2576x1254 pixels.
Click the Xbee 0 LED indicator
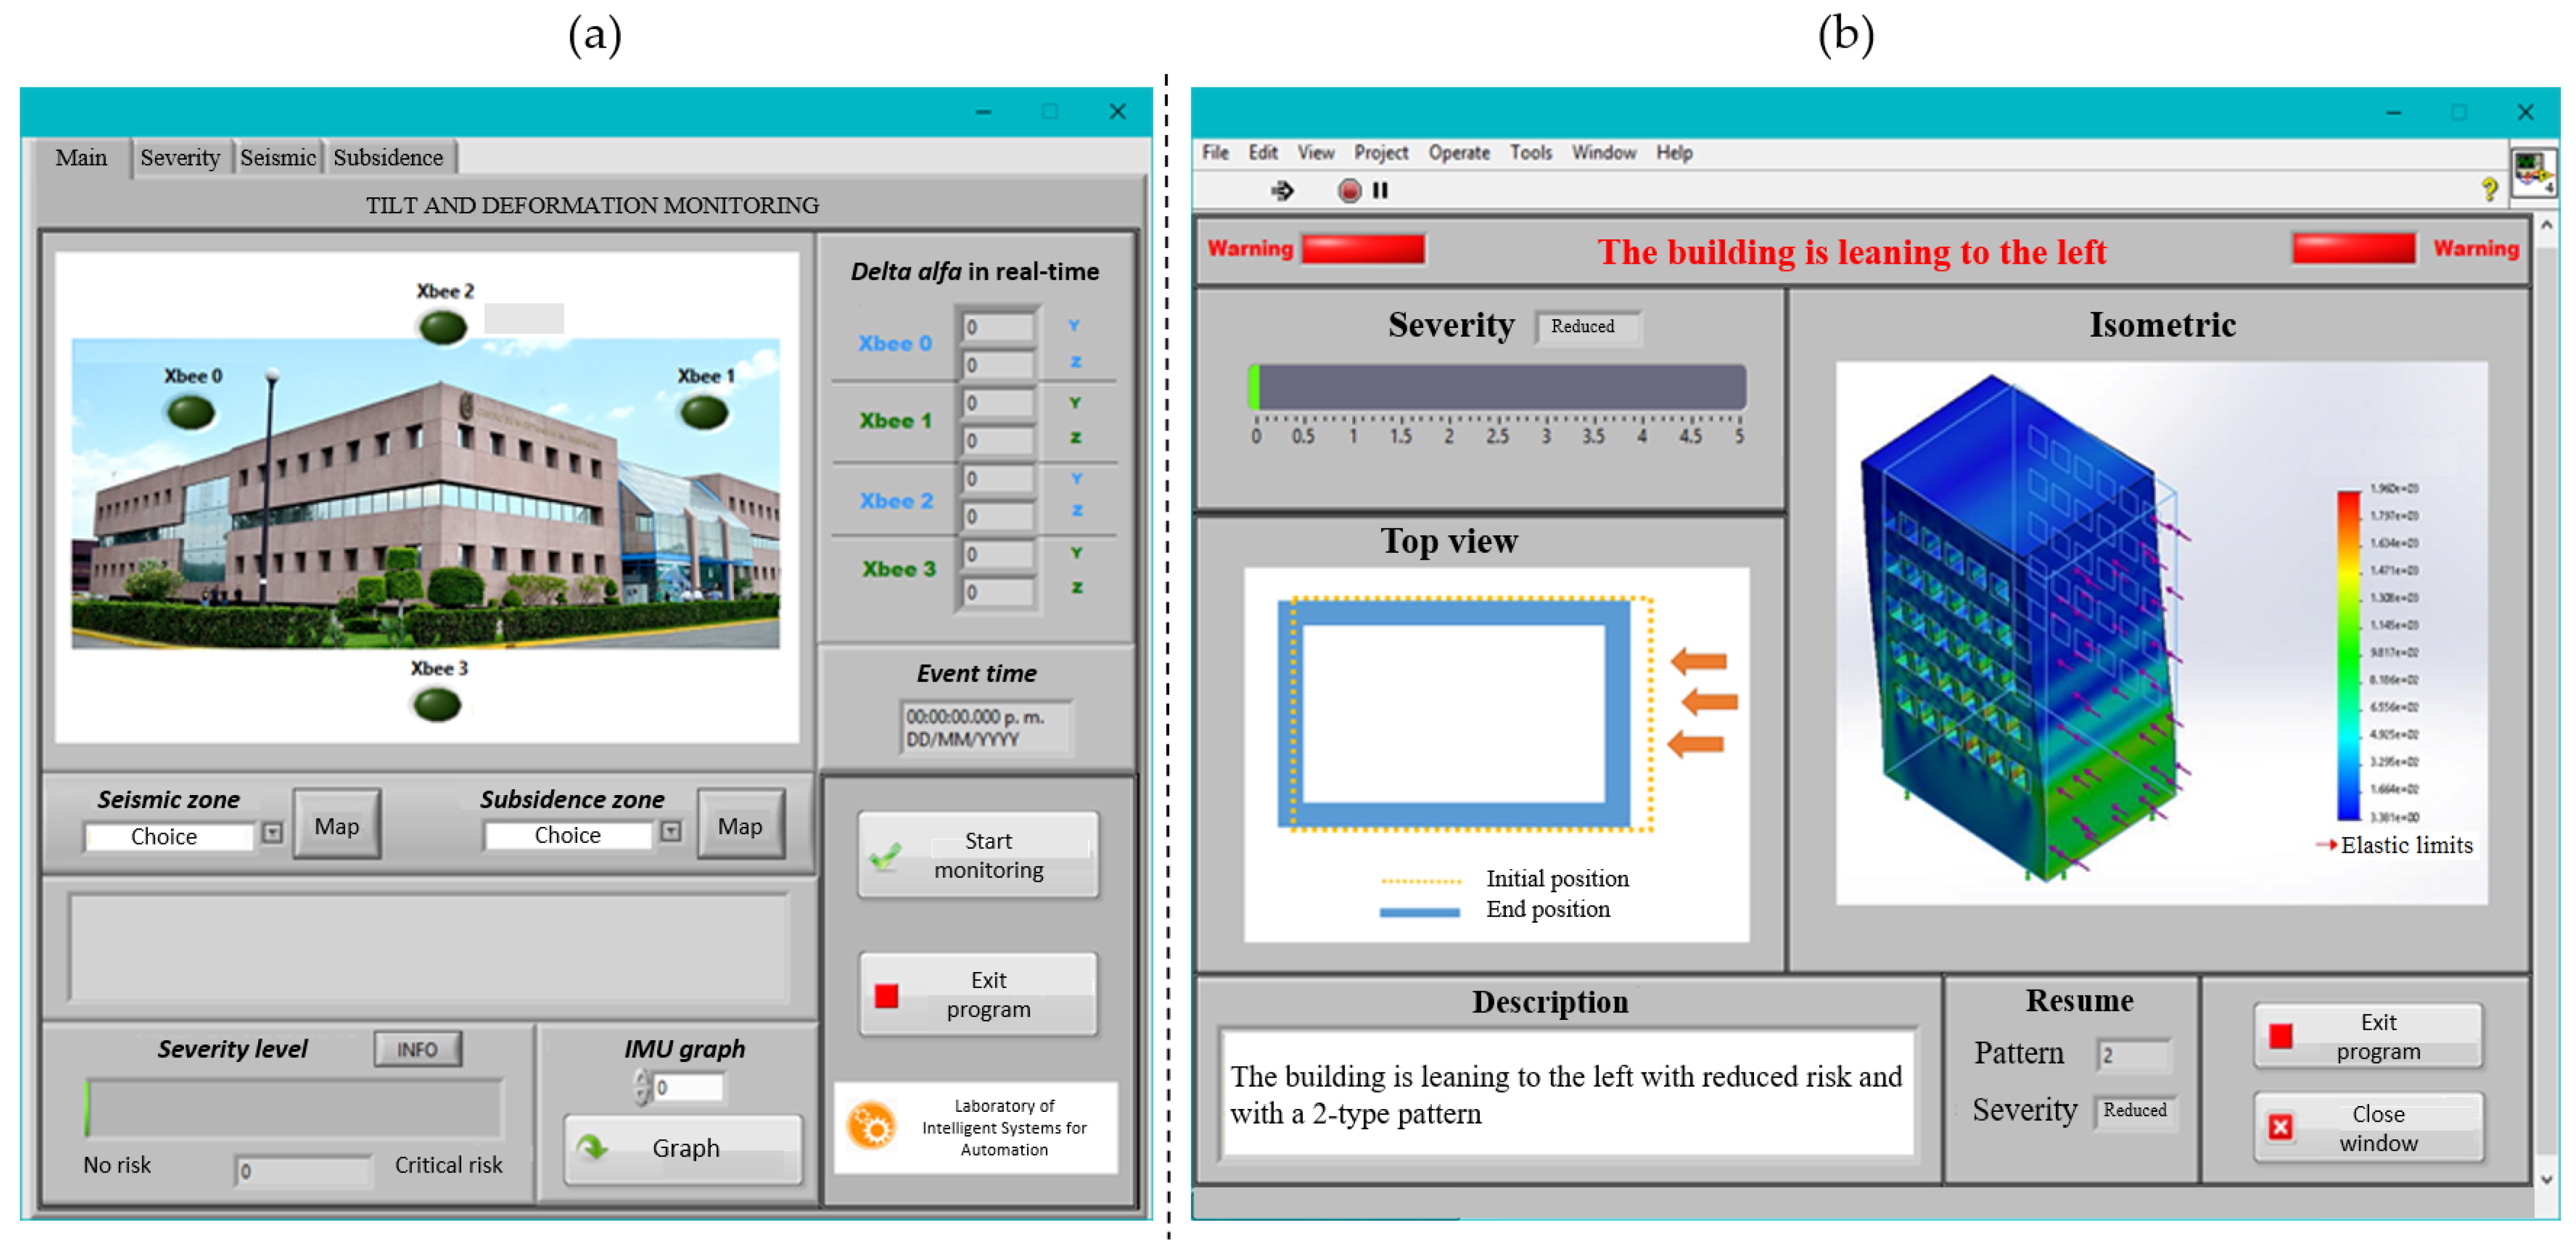(x=190, y=412)
